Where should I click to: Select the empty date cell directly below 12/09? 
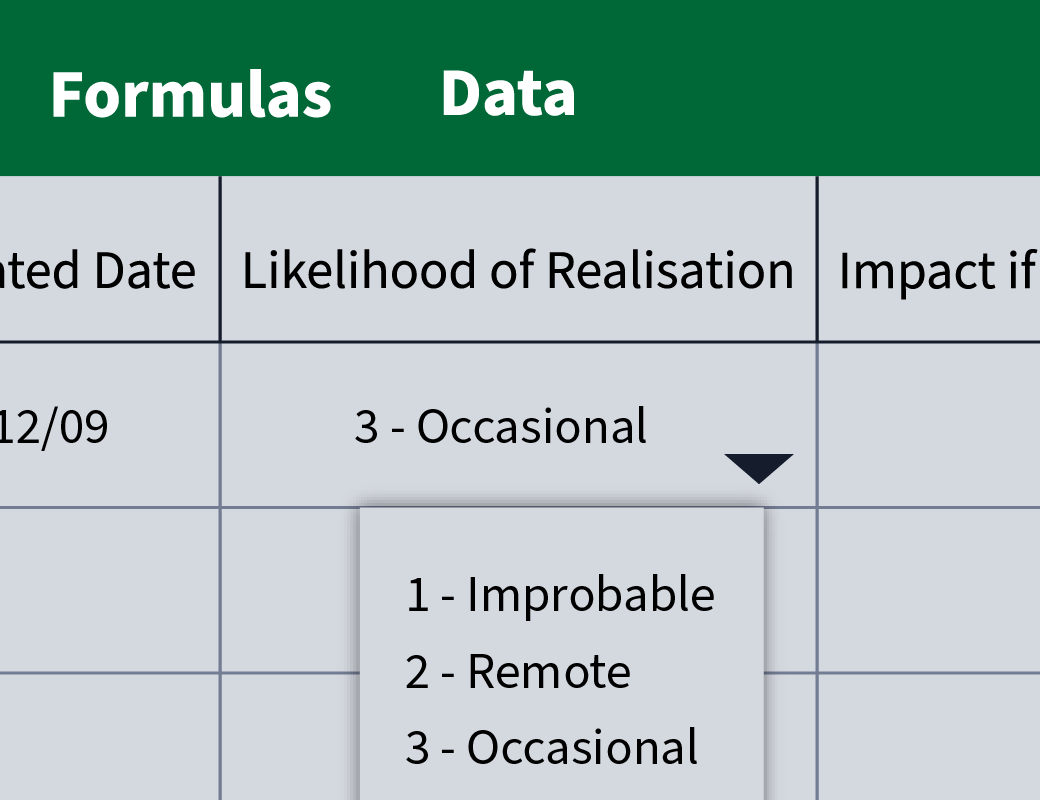pos(109,590)
